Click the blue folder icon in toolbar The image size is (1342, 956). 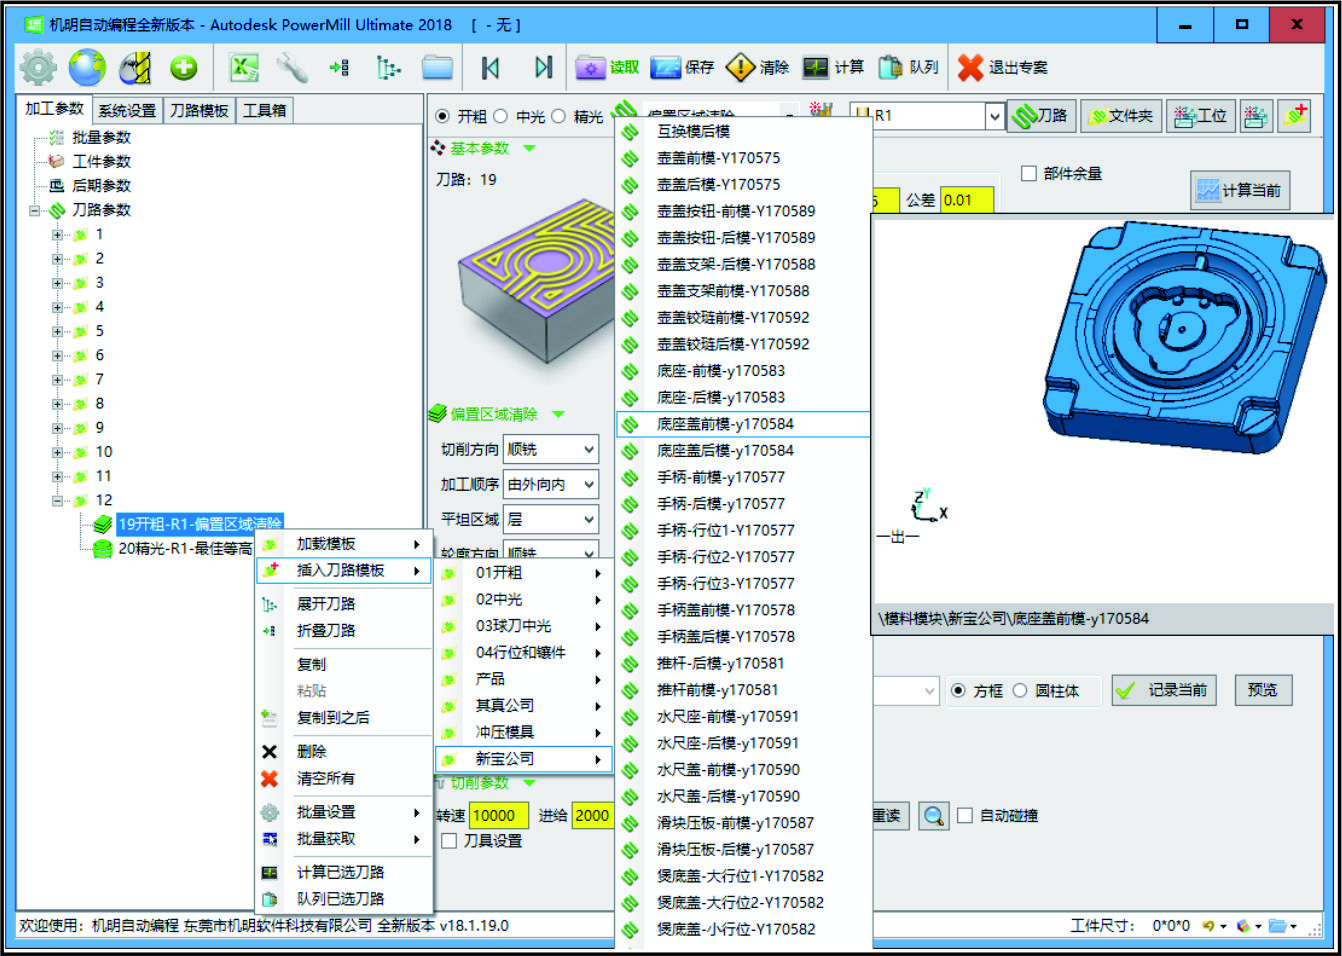pos(437,67)
